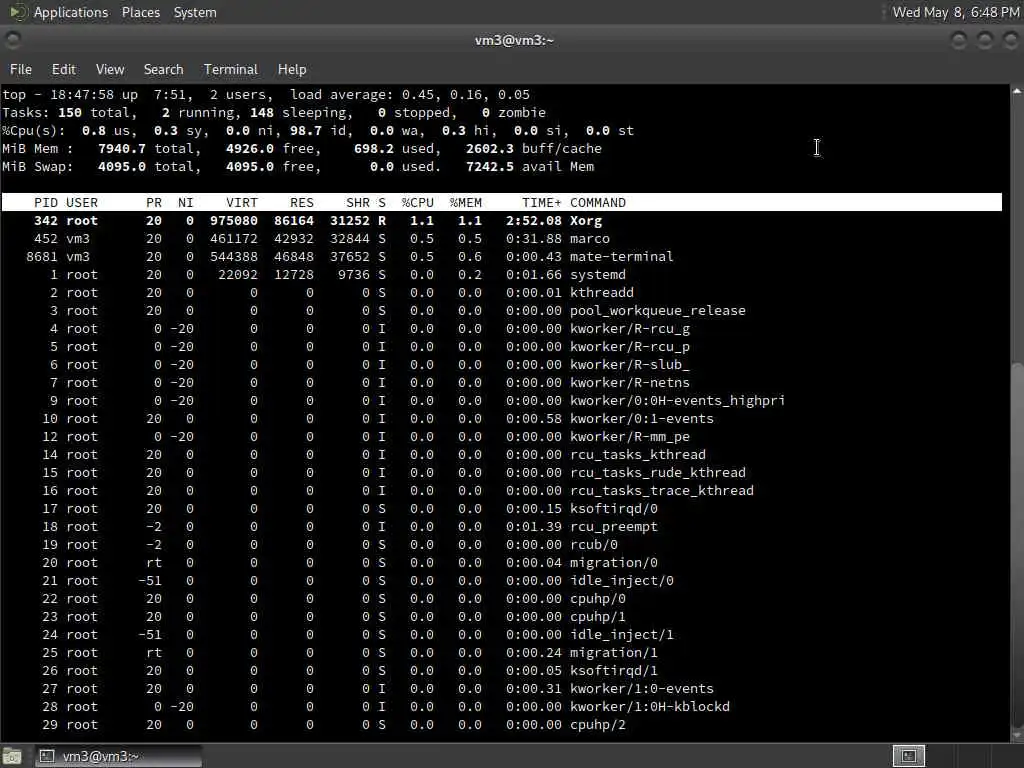This screenshot has width=1024, height=768.
Task: Select the vm3@vm3:~ taskbar window button
Action: pos(118,756)
